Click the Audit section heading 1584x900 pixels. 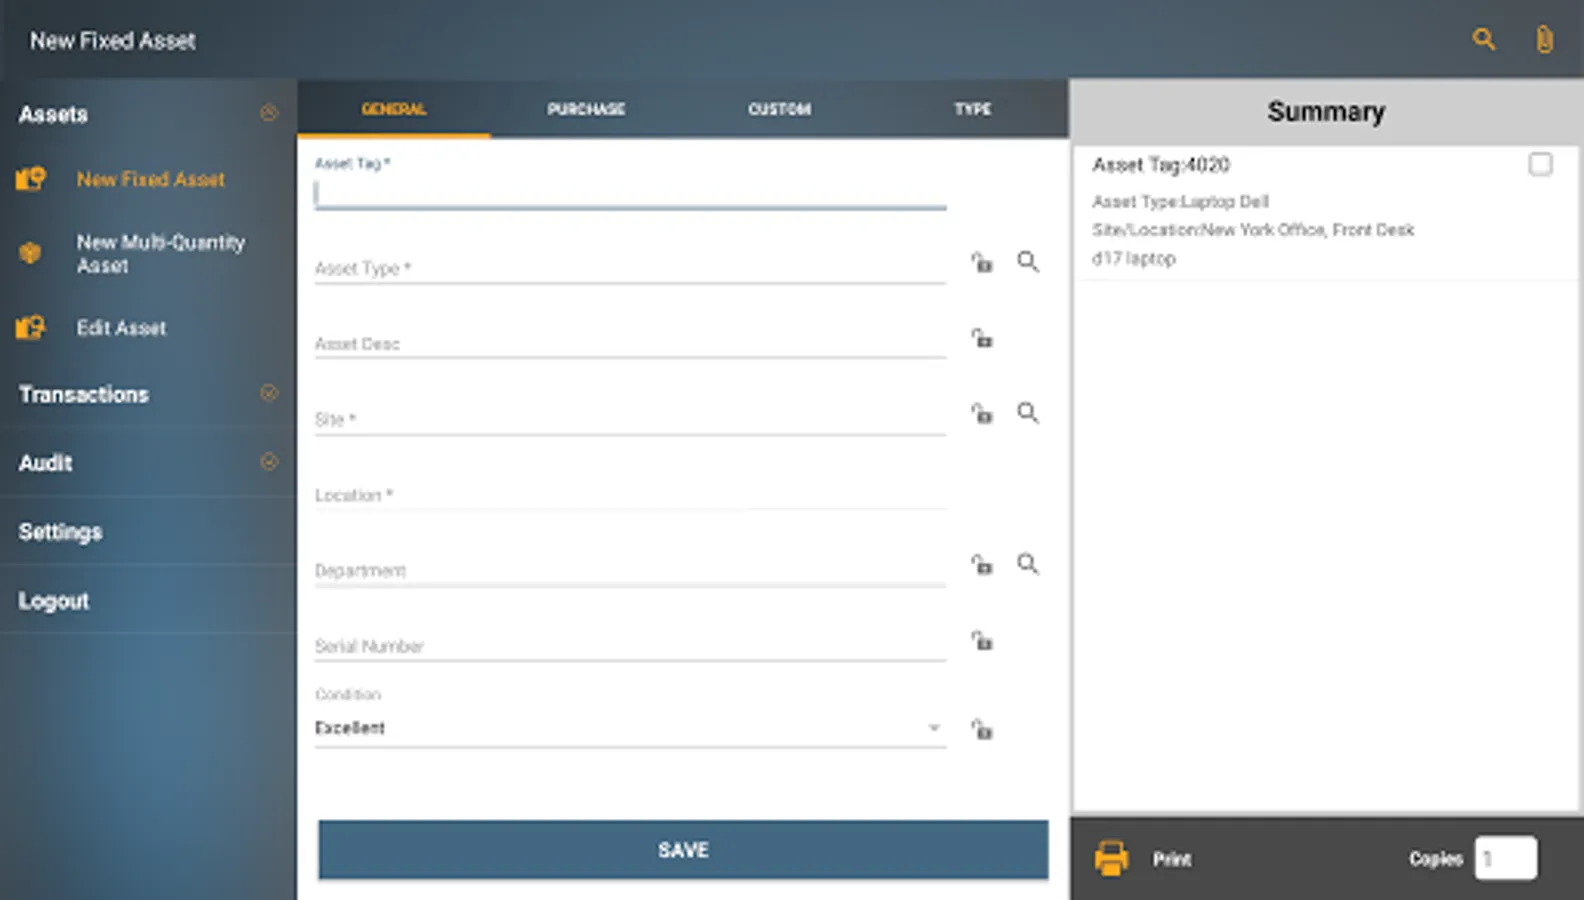click(x=46, y=462)
